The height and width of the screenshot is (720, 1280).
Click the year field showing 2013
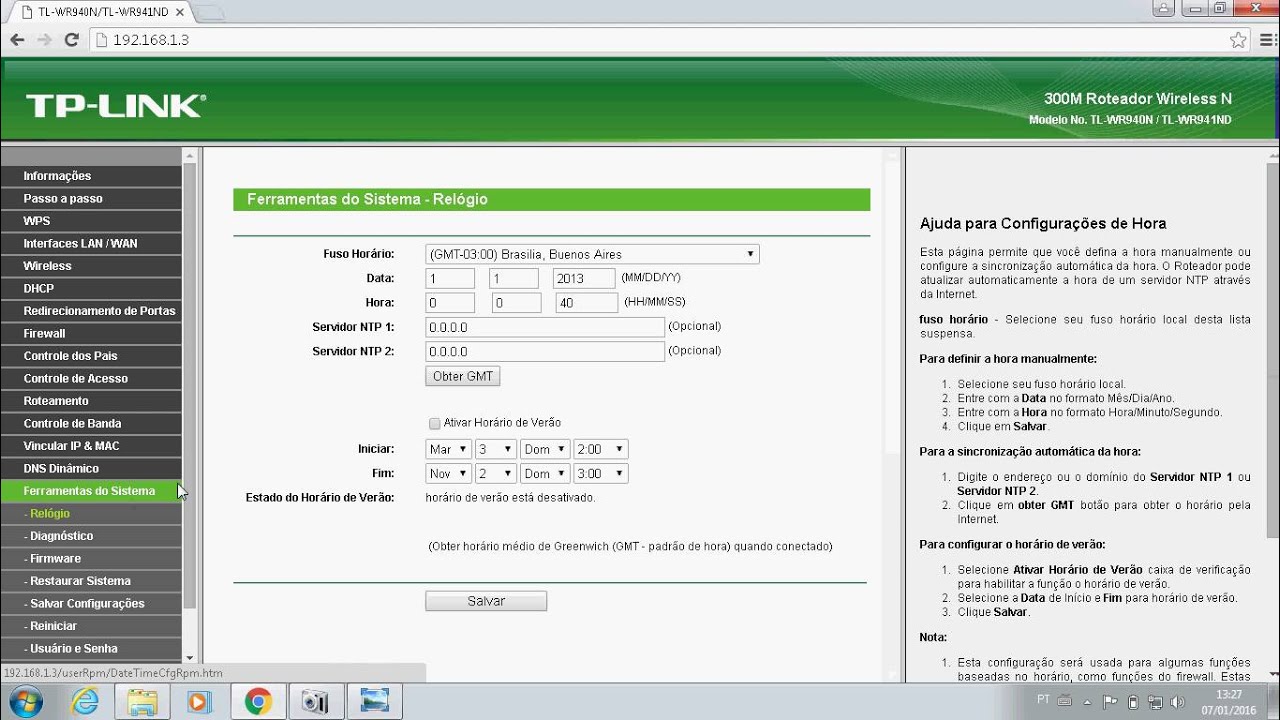point(584,278)
